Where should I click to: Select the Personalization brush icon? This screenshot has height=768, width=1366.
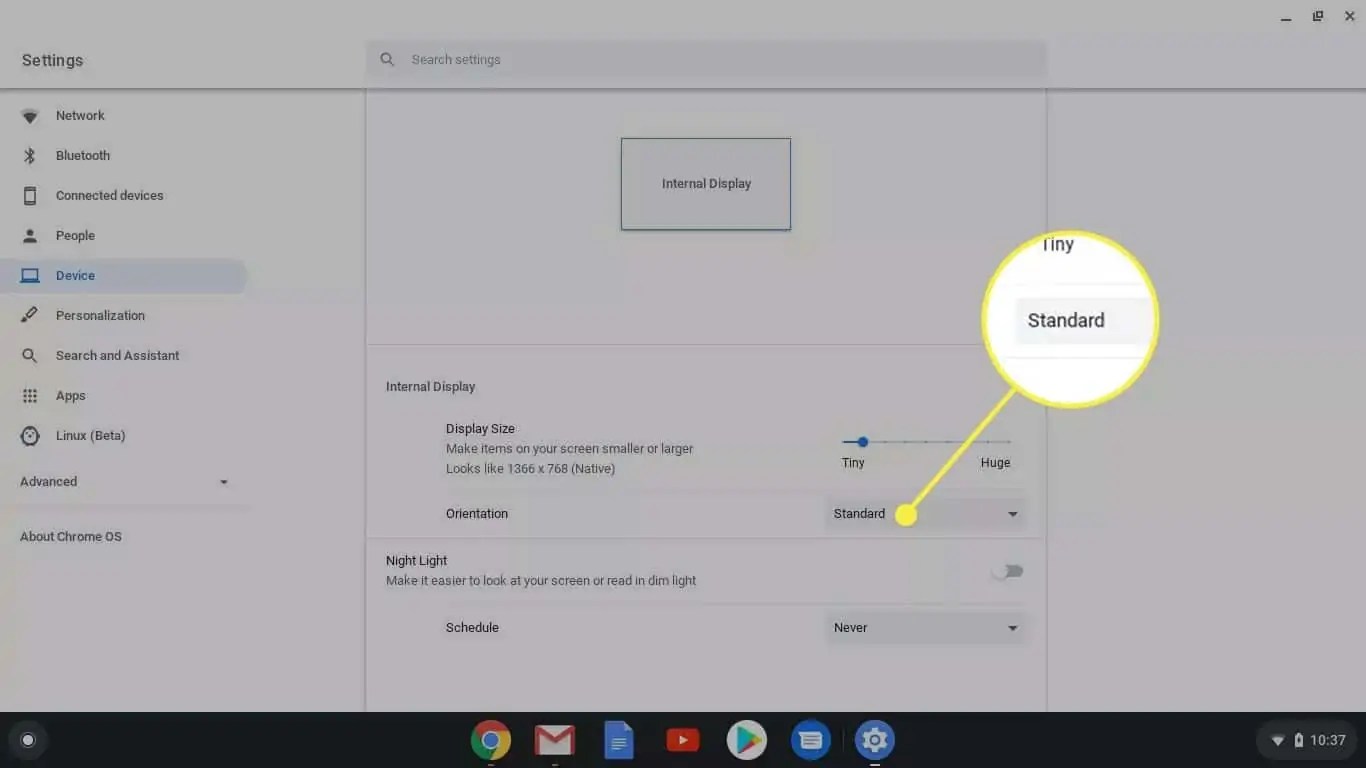pyautogui.click(x=31, y=315)
